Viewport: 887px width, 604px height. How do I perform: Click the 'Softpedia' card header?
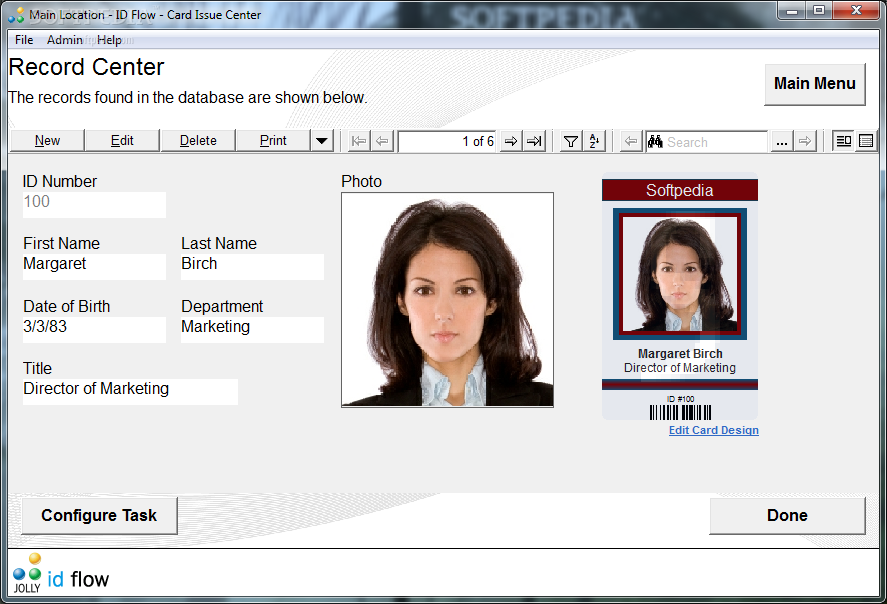(x=679, y=191)
